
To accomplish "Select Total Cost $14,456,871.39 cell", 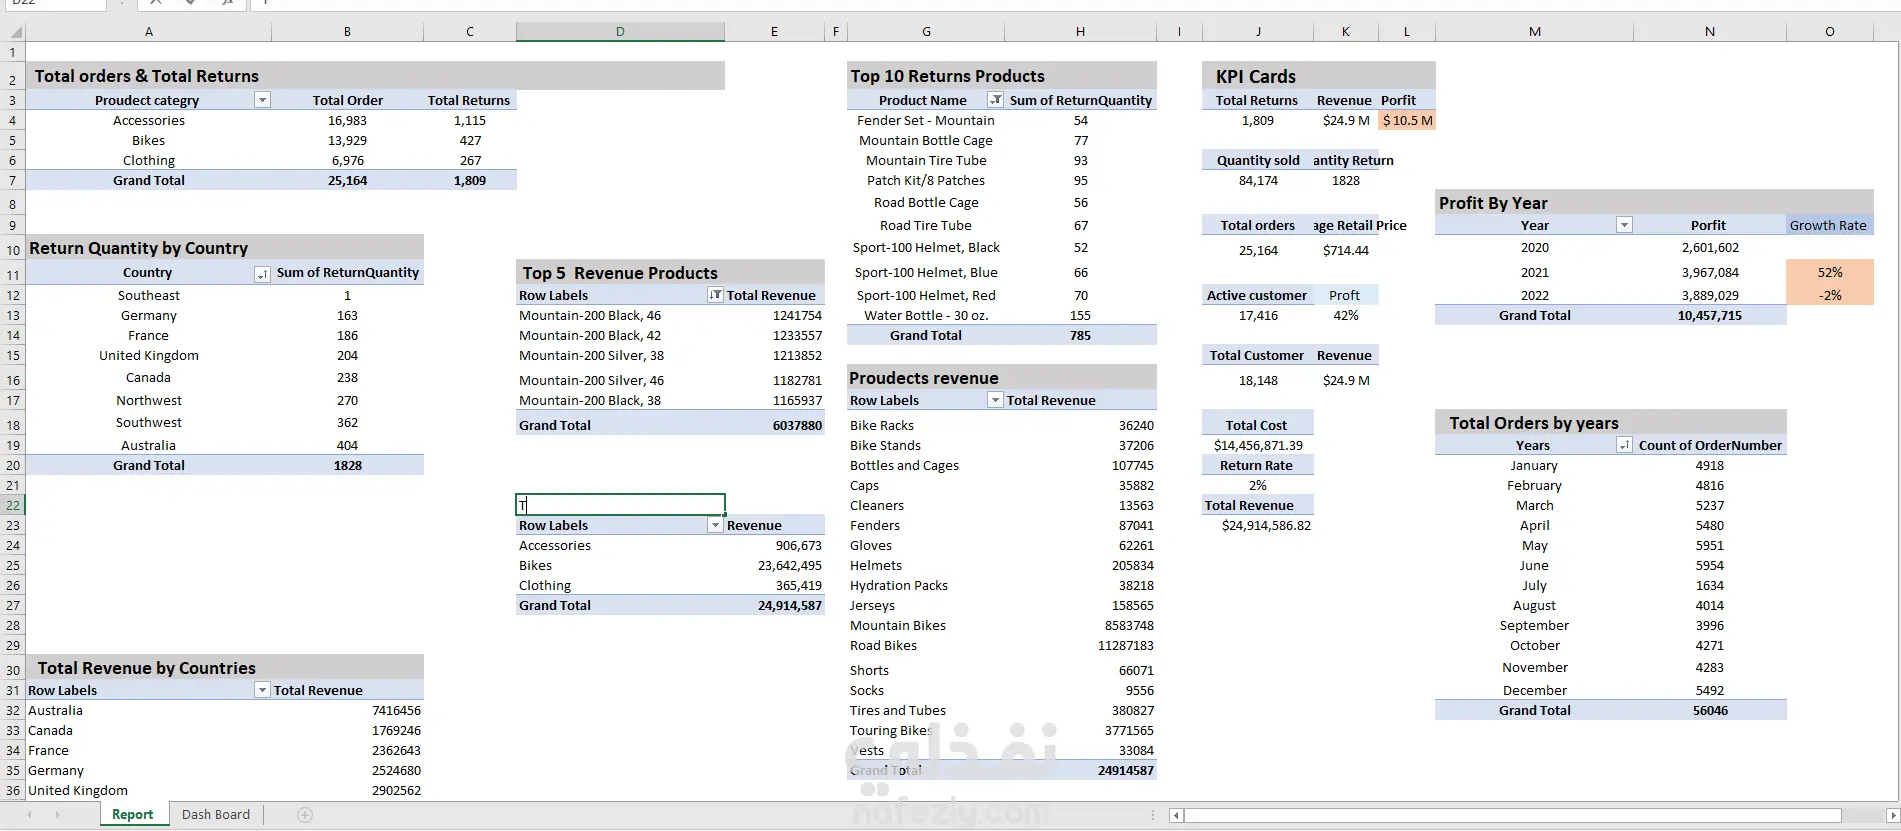I will pyautogui.click(x=1258, y=445).
